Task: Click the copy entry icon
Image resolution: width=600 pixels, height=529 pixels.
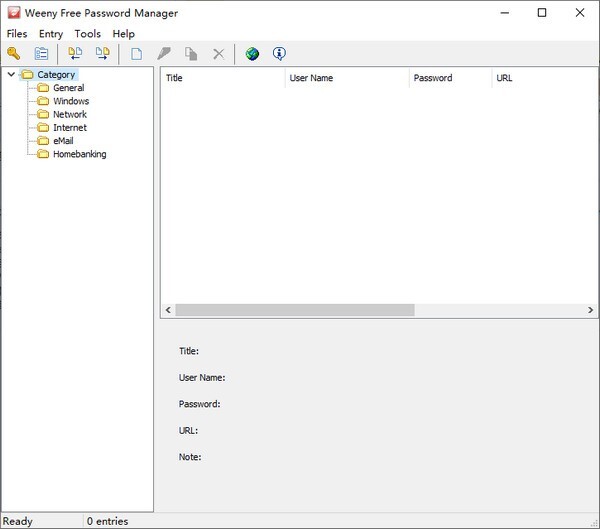Action: click(x=190, y=54)
